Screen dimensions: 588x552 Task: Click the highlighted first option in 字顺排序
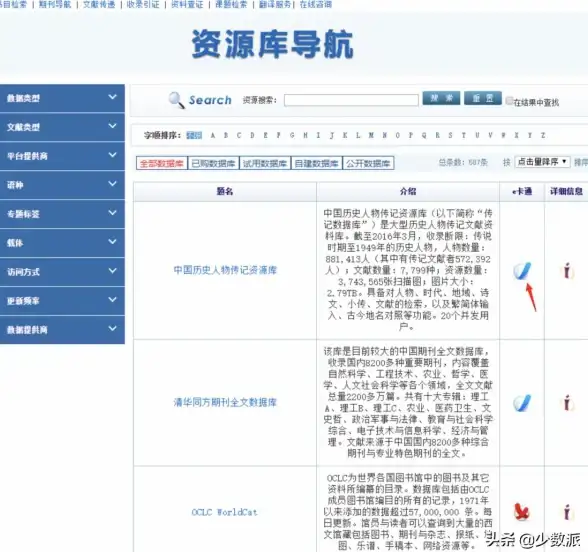click(194, 135)
